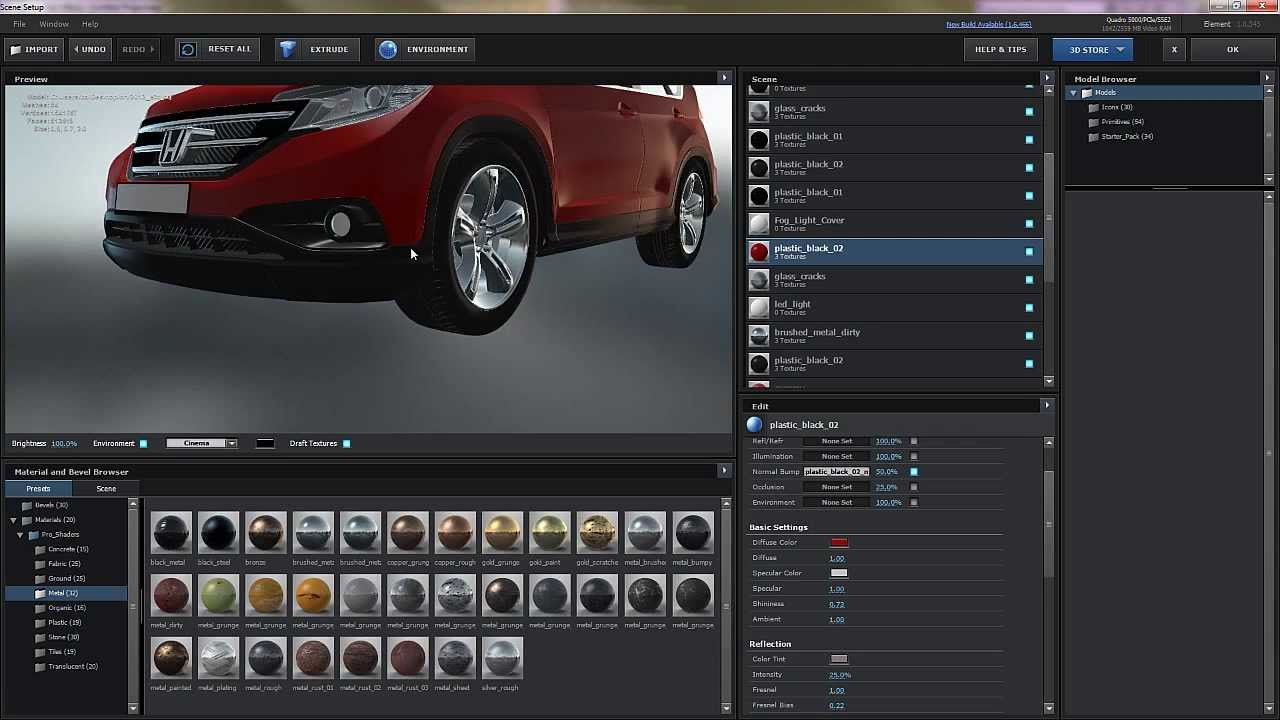The width and height of the screenshot is (1280, 720).
Task: Open the Starter_Pack (34) model folder
Action: (x=1127, y=136)
